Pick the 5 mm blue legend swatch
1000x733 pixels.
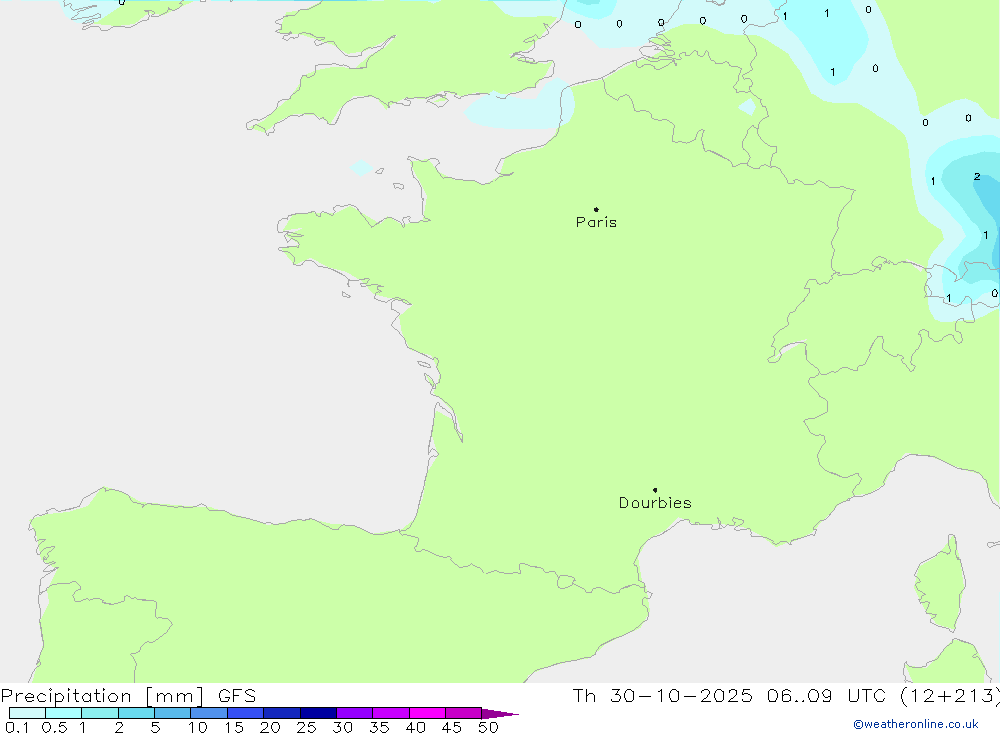pyautogui.click(x=172, y=713)
